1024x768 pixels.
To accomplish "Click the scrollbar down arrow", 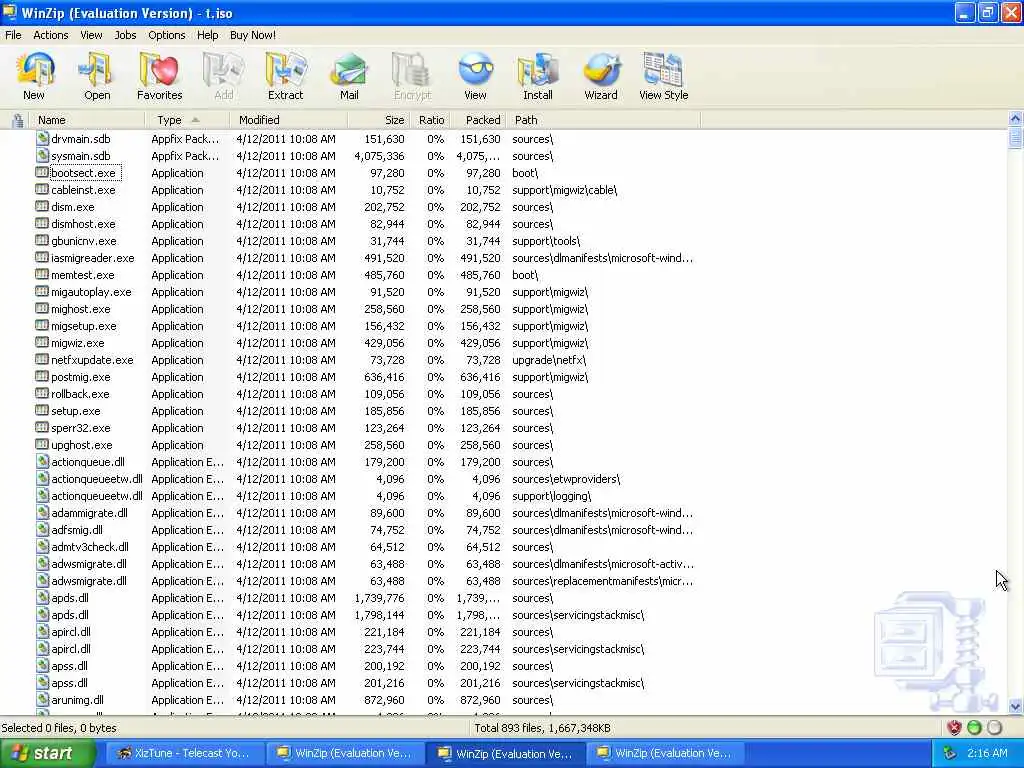I will (x=1015, y=706).
